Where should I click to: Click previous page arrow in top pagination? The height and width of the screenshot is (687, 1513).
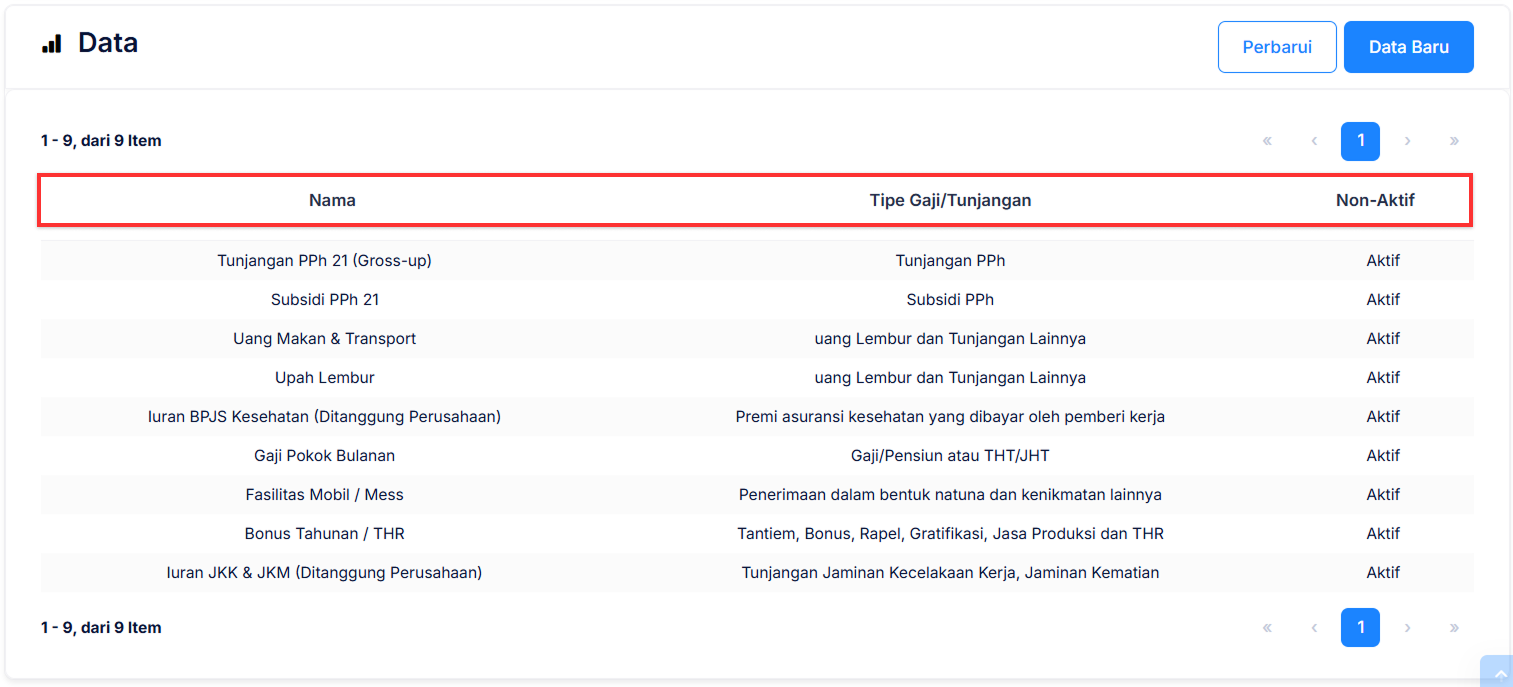point(1314,141)
